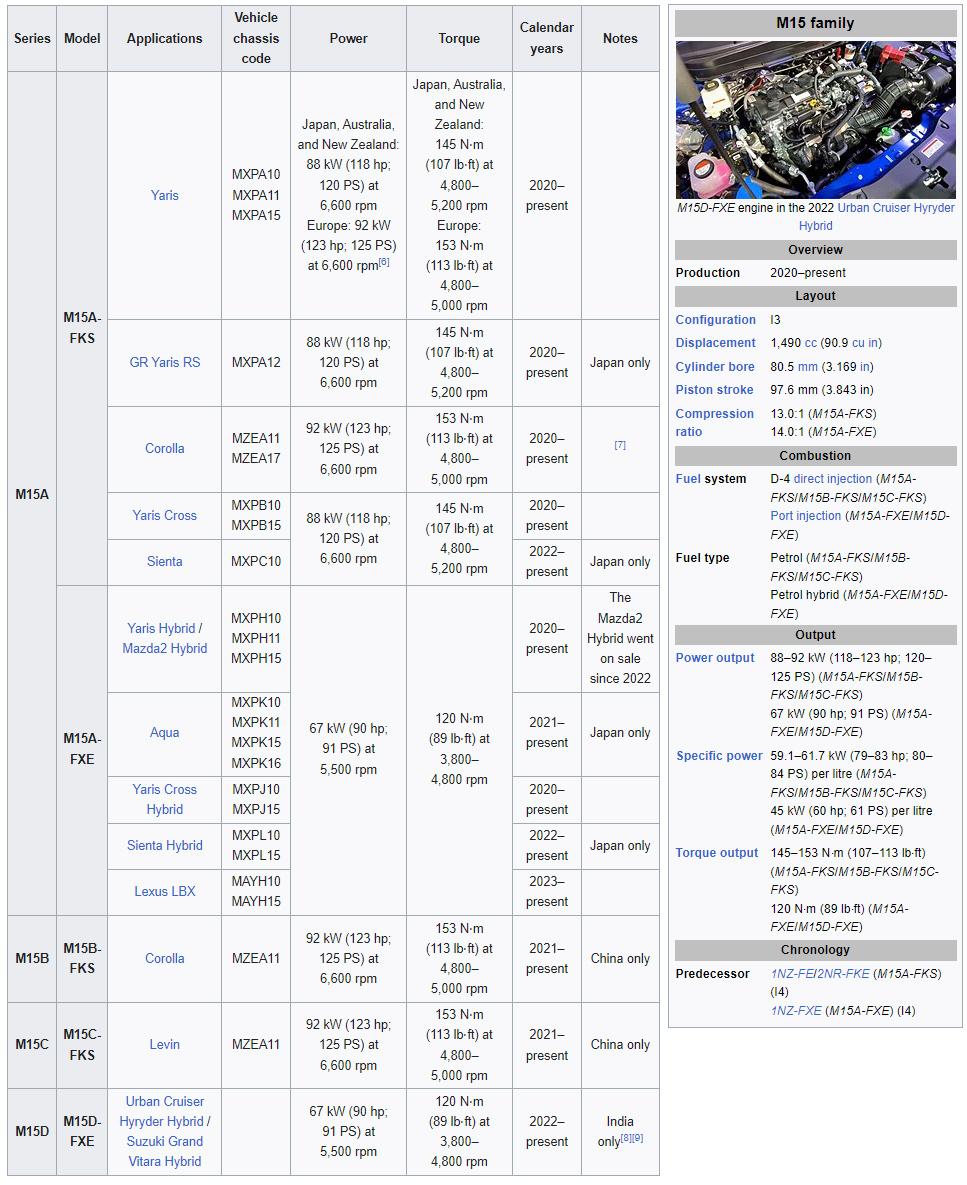This screenshot has height=1185, width=967.
Task: Select the Calendar years column header
Action: (546, 39)
